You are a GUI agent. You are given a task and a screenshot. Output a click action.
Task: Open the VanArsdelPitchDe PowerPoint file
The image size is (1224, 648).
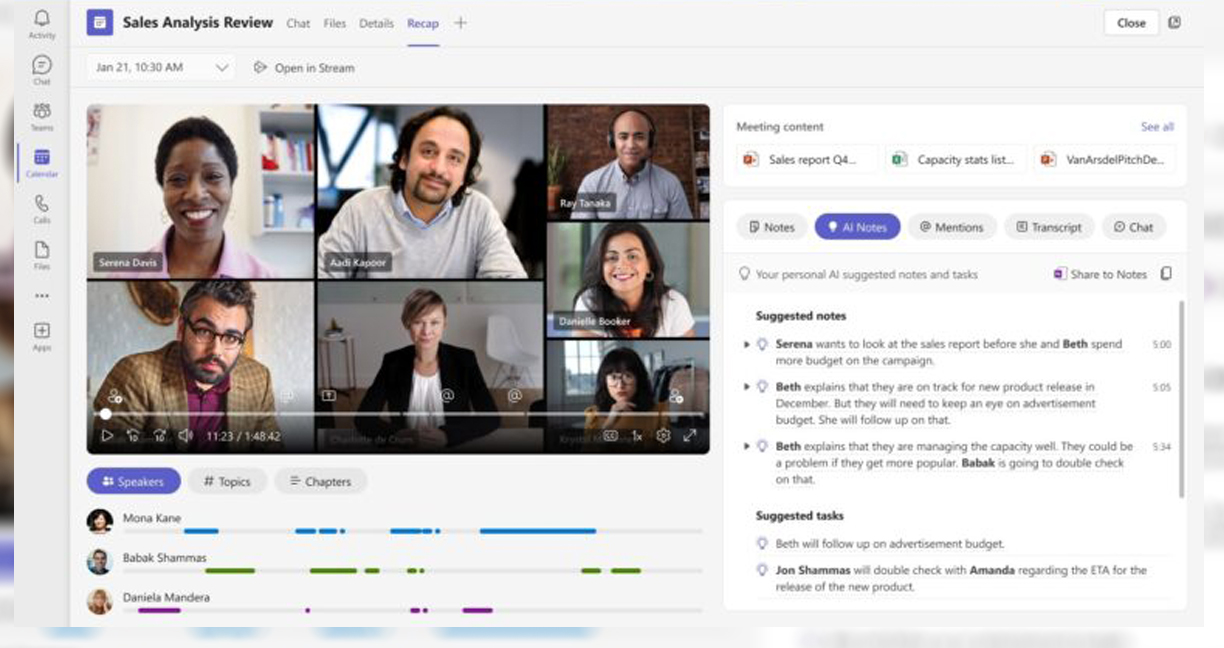(x=1105, y=159)
